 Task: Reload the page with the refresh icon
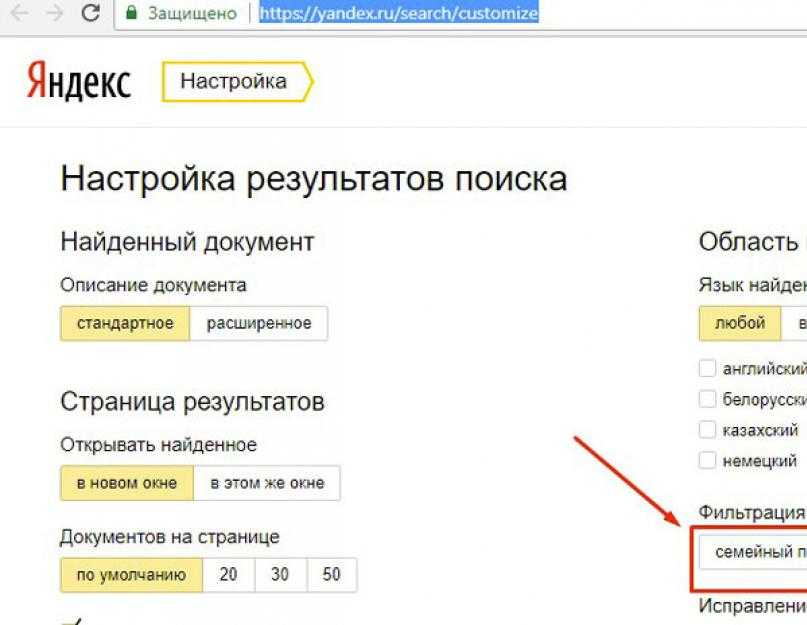(x=91, y=12)
